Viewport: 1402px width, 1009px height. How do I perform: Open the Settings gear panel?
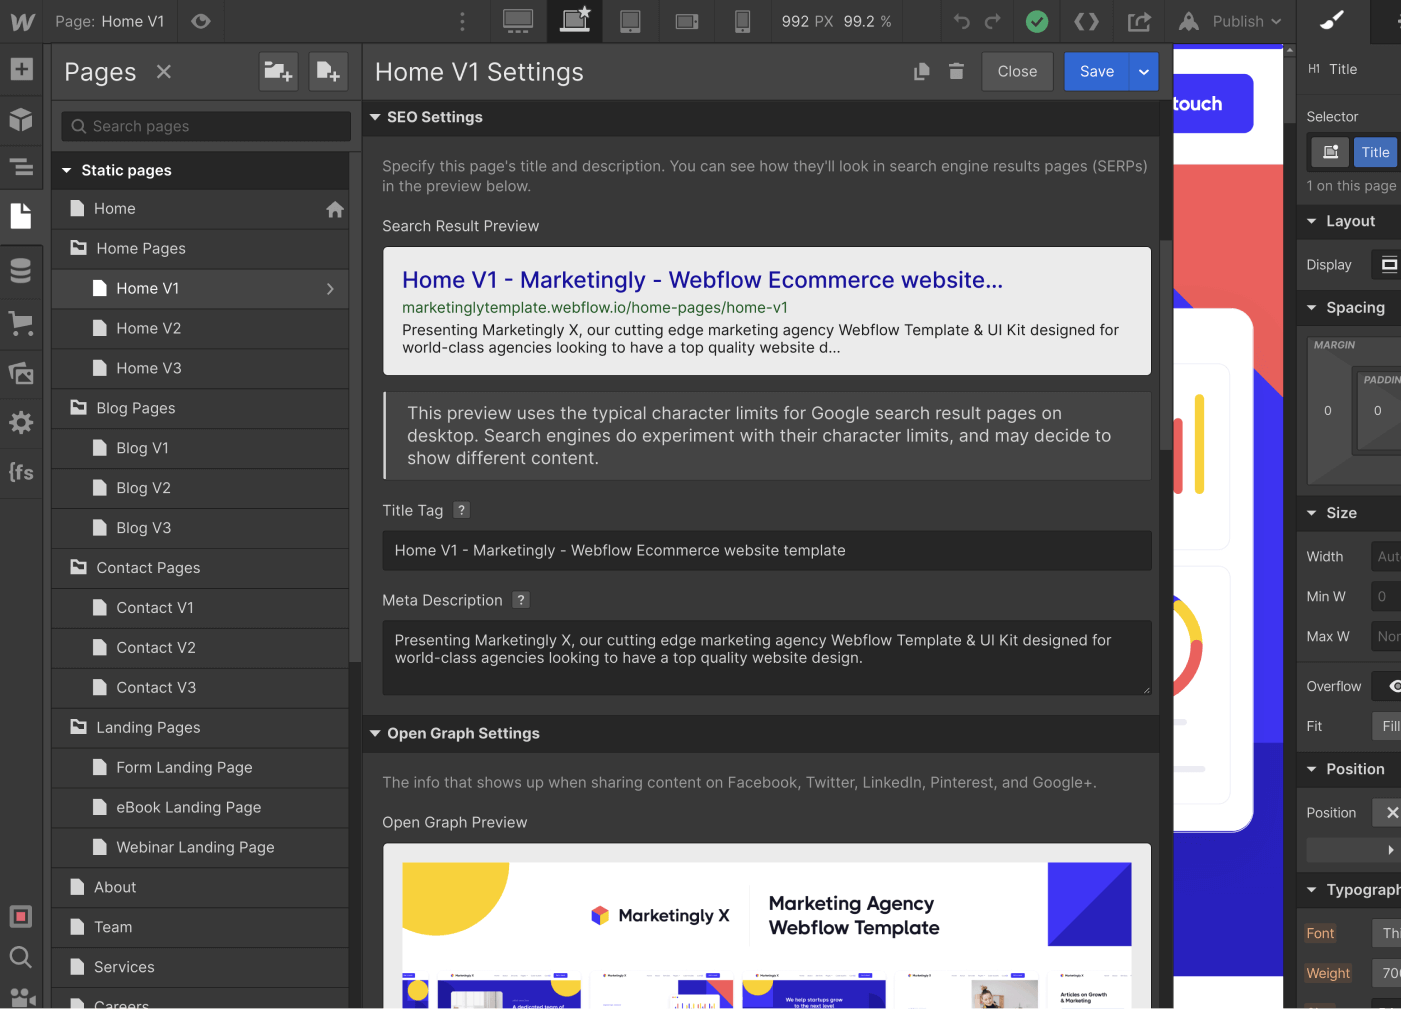(21, 422)
